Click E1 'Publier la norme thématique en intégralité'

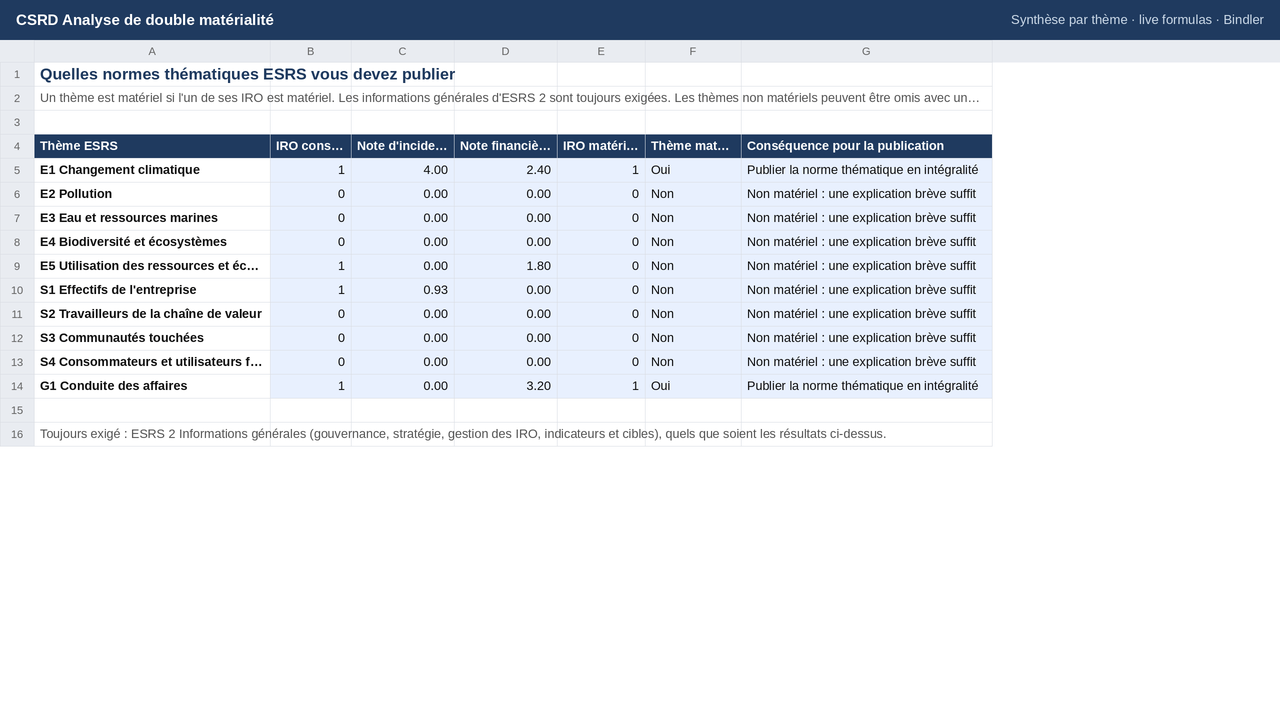pyautogui.click(x=866, y=170)
